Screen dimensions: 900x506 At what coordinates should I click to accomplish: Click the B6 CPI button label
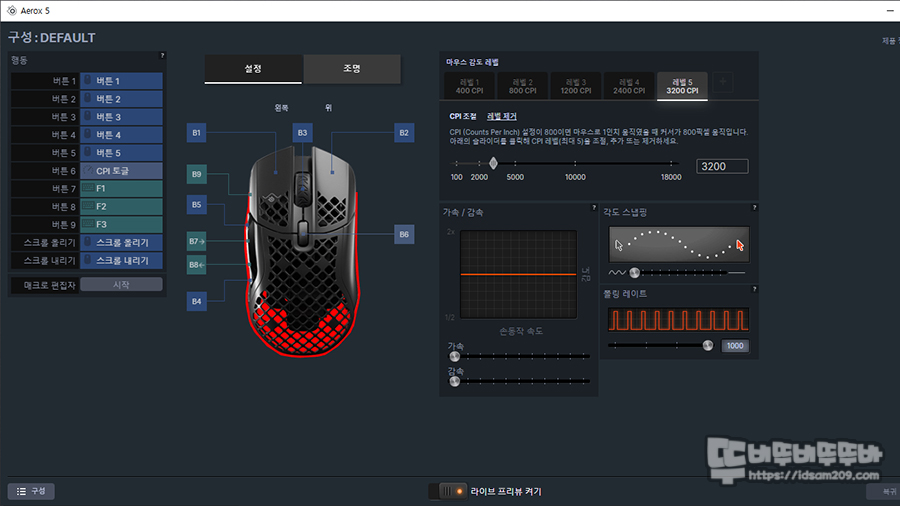point(404,234)
